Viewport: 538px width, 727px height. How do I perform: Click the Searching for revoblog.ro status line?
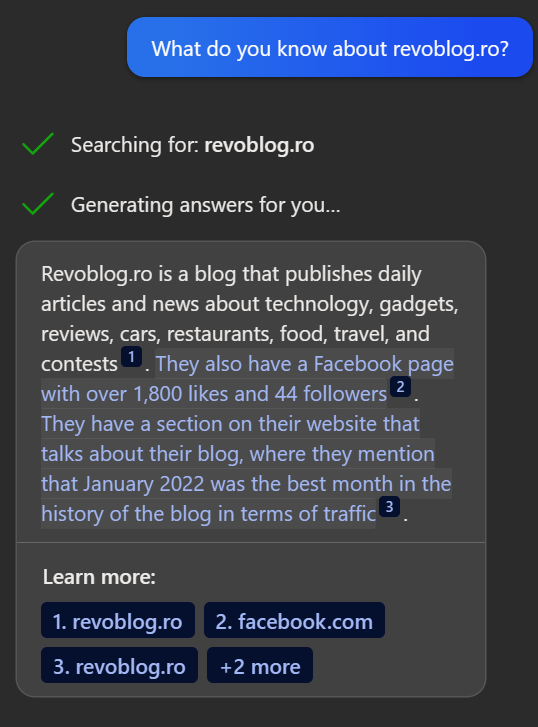tap(192, 145)
